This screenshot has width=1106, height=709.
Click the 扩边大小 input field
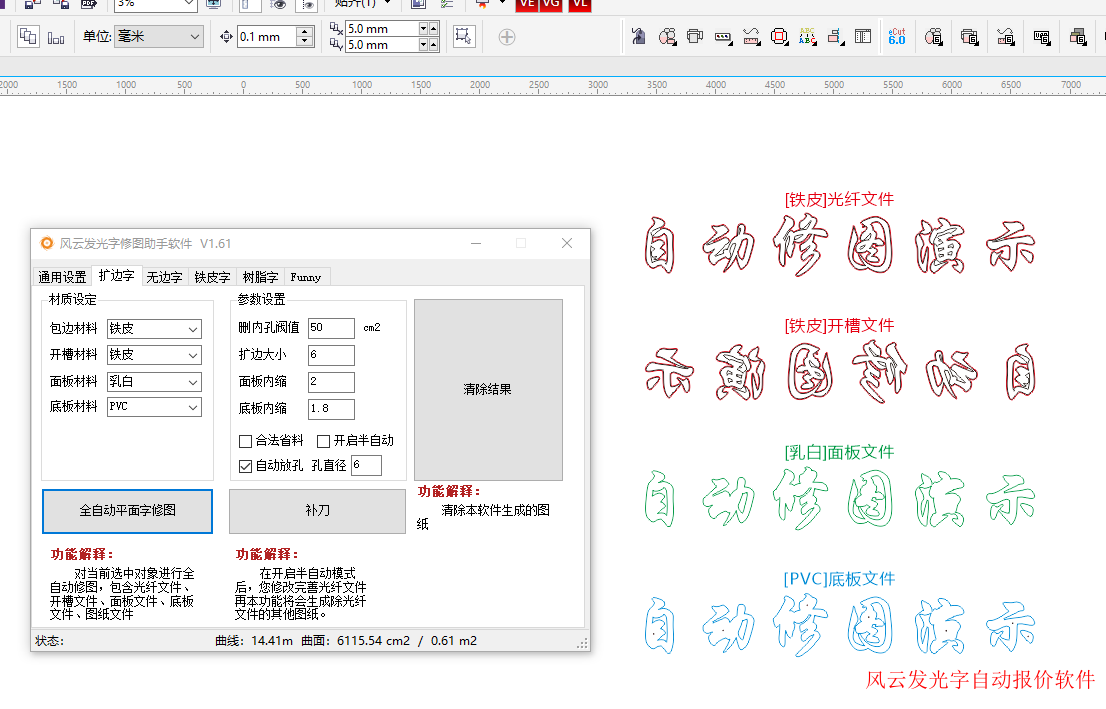point(330,355)
